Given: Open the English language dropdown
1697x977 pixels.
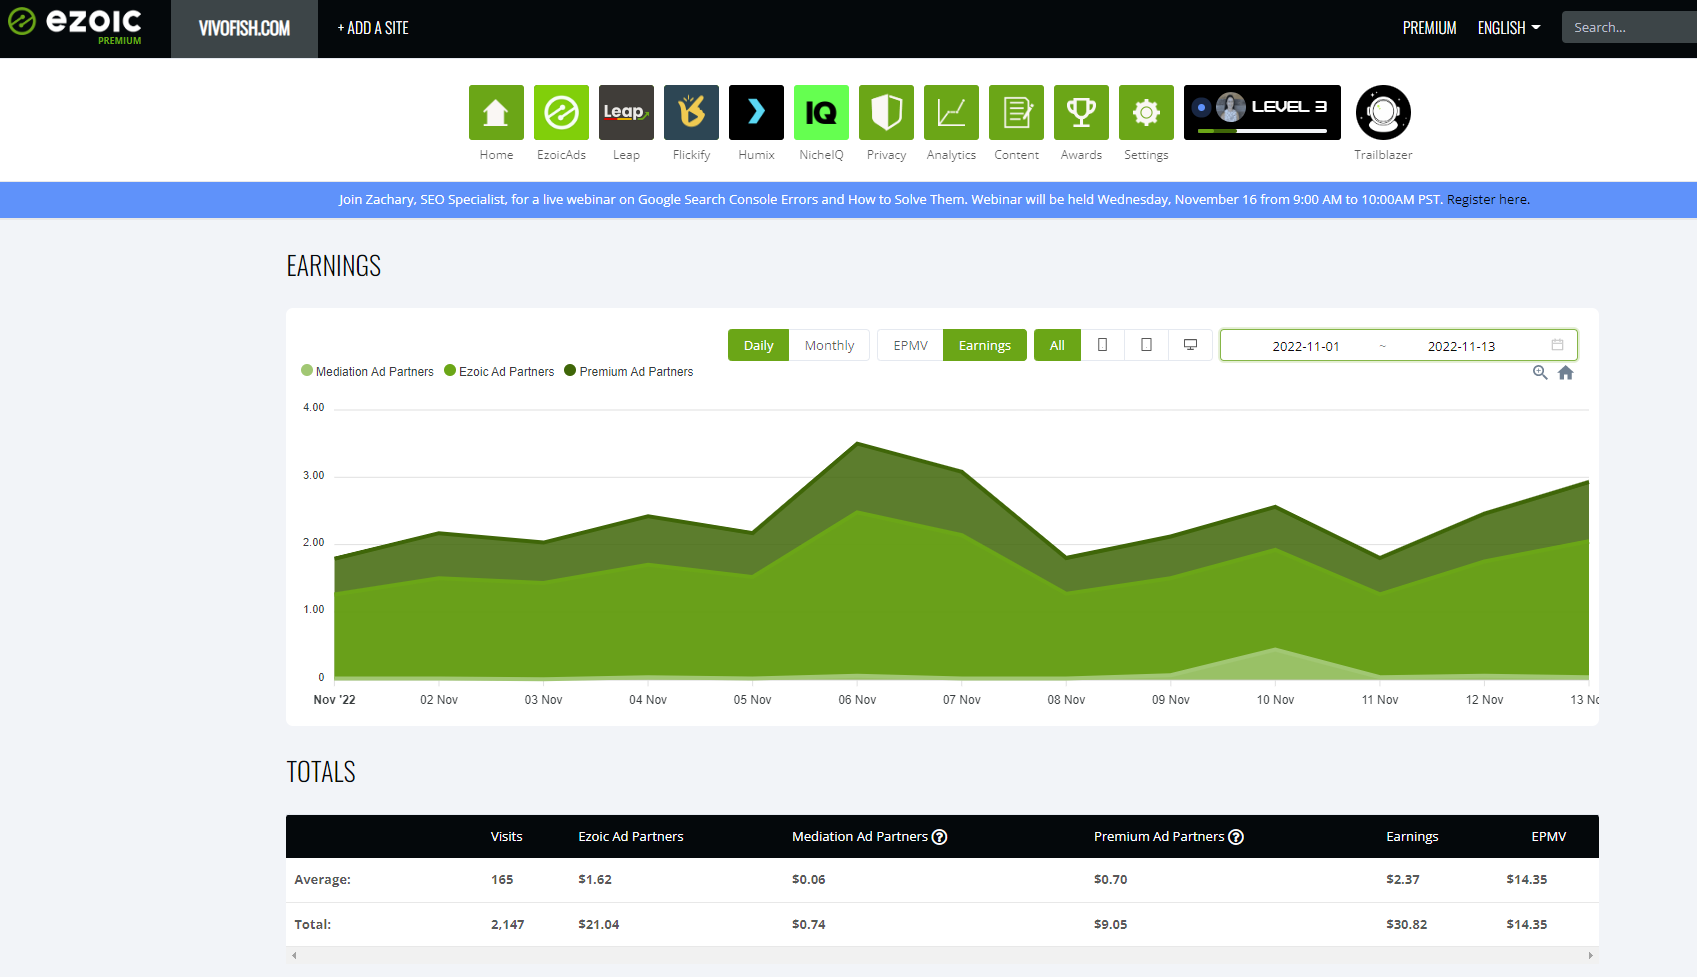Looking at the screenshot, I should click(x=1509, y=28).
